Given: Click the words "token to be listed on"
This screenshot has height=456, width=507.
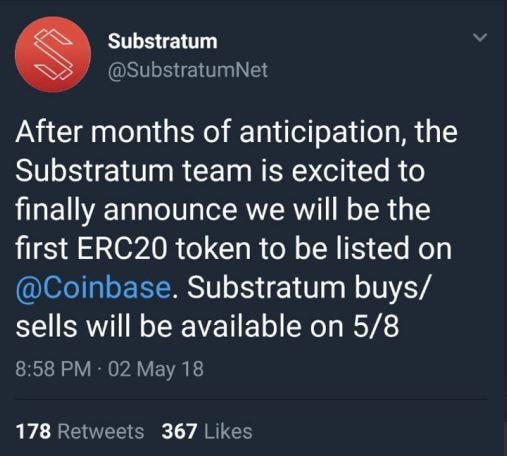Looking at the screenshot, I should click(314, 249).
